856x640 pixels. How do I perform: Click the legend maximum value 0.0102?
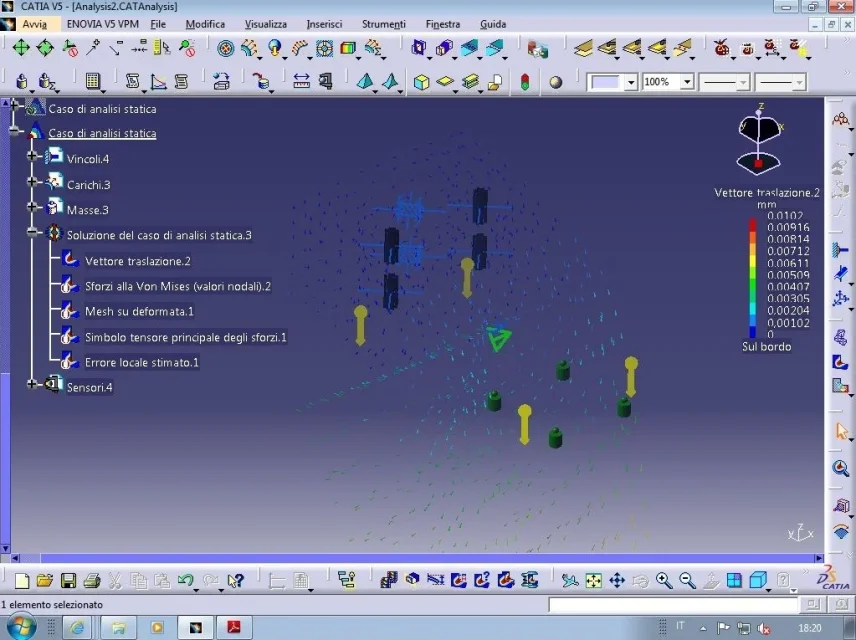point(785,216)
